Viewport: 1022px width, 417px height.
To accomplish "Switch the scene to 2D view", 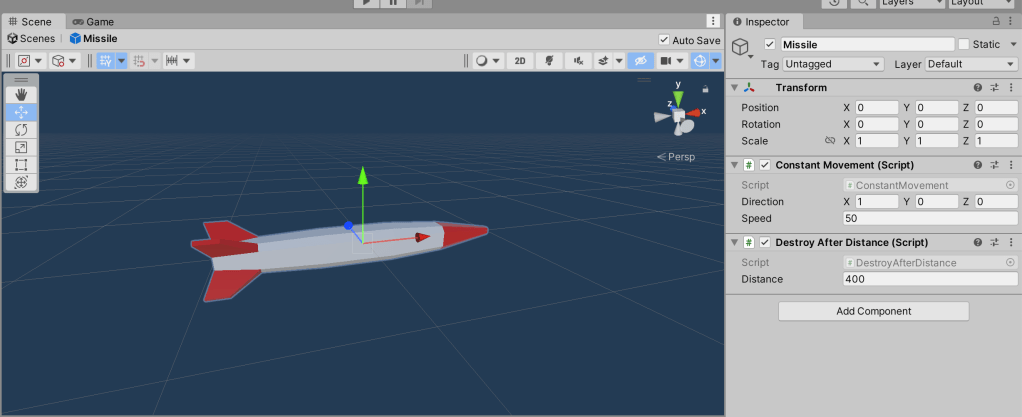I will tap(520, 61).
